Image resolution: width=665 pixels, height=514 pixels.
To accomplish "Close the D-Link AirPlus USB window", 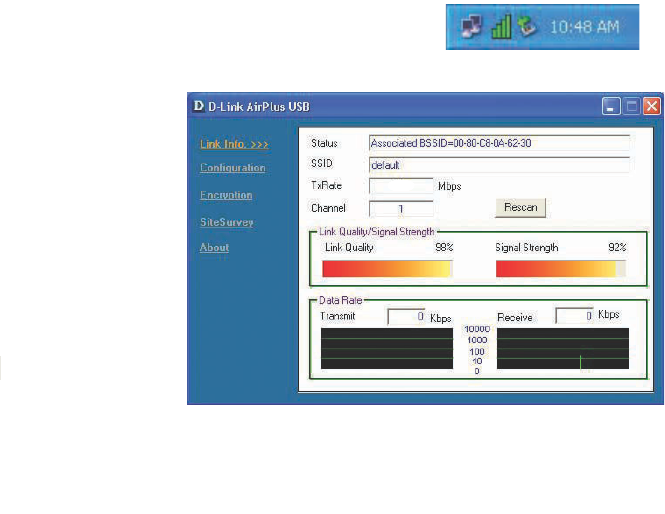I will 652,106.
